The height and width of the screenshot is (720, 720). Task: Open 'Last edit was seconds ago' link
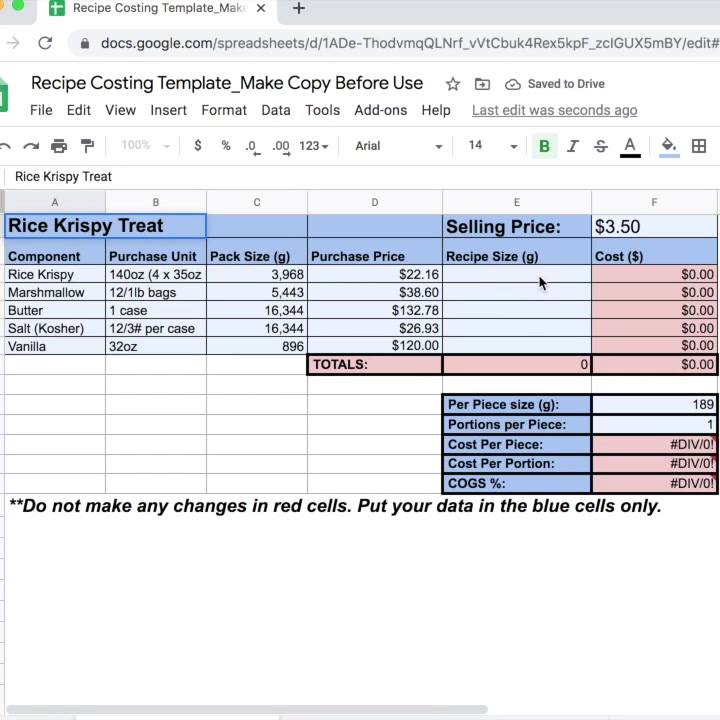point(554,110)
